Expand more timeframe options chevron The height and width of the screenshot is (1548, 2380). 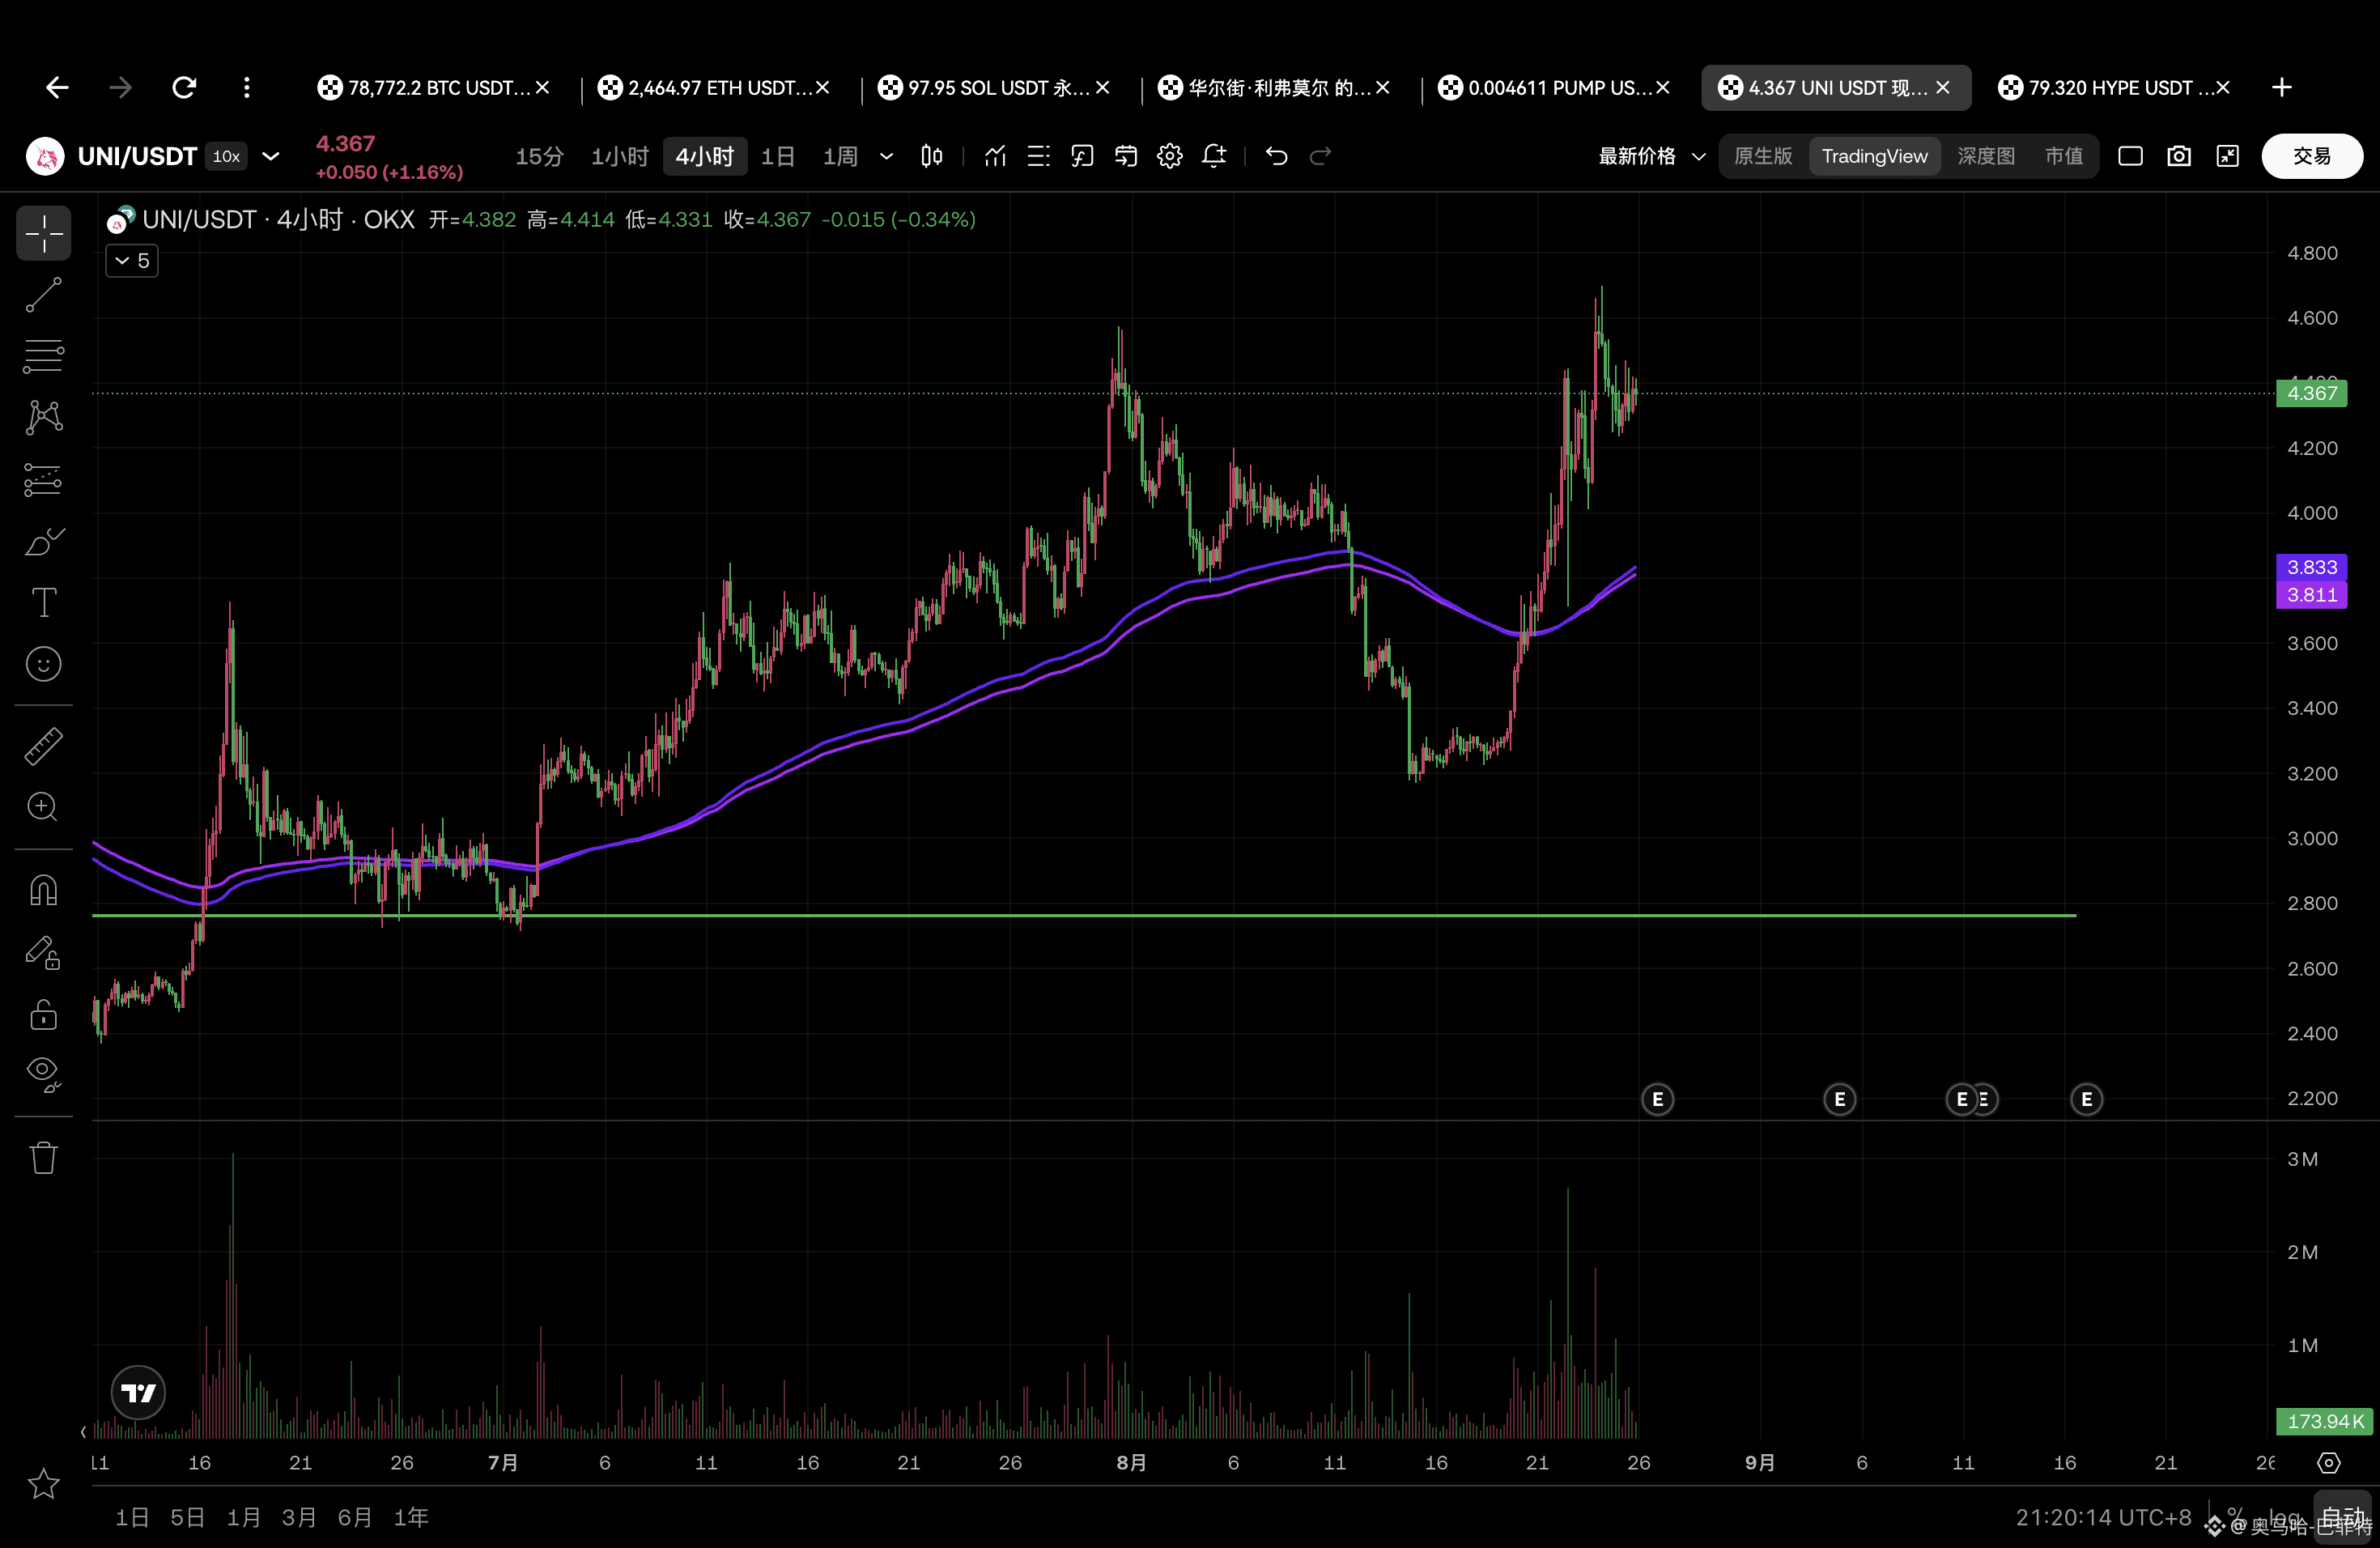886,156
